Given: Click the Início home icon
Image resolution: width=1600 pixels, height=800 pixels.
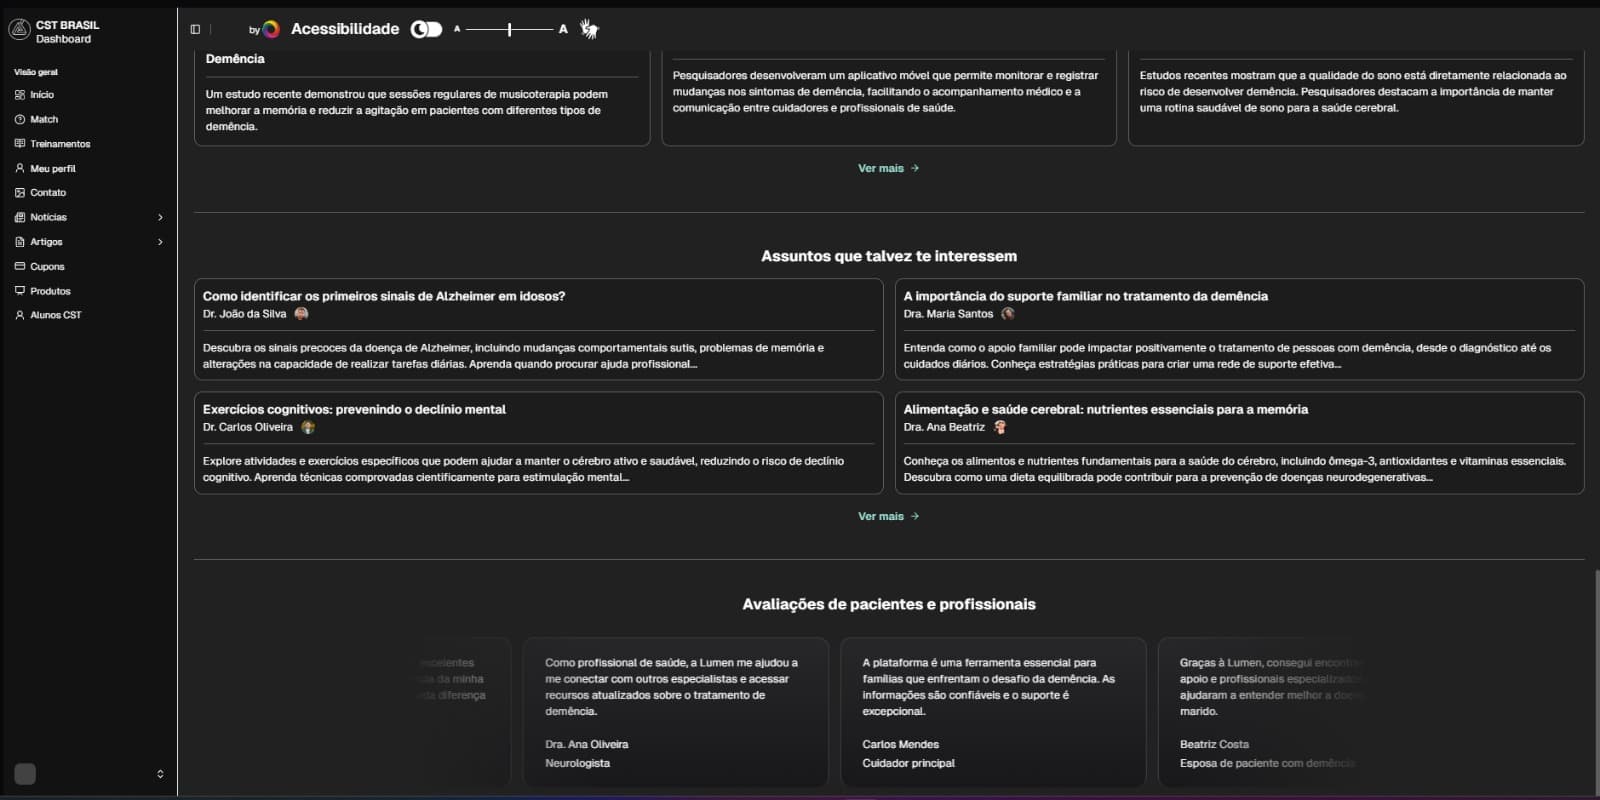Looking at the screenshot, I should [x=20, y=95].
